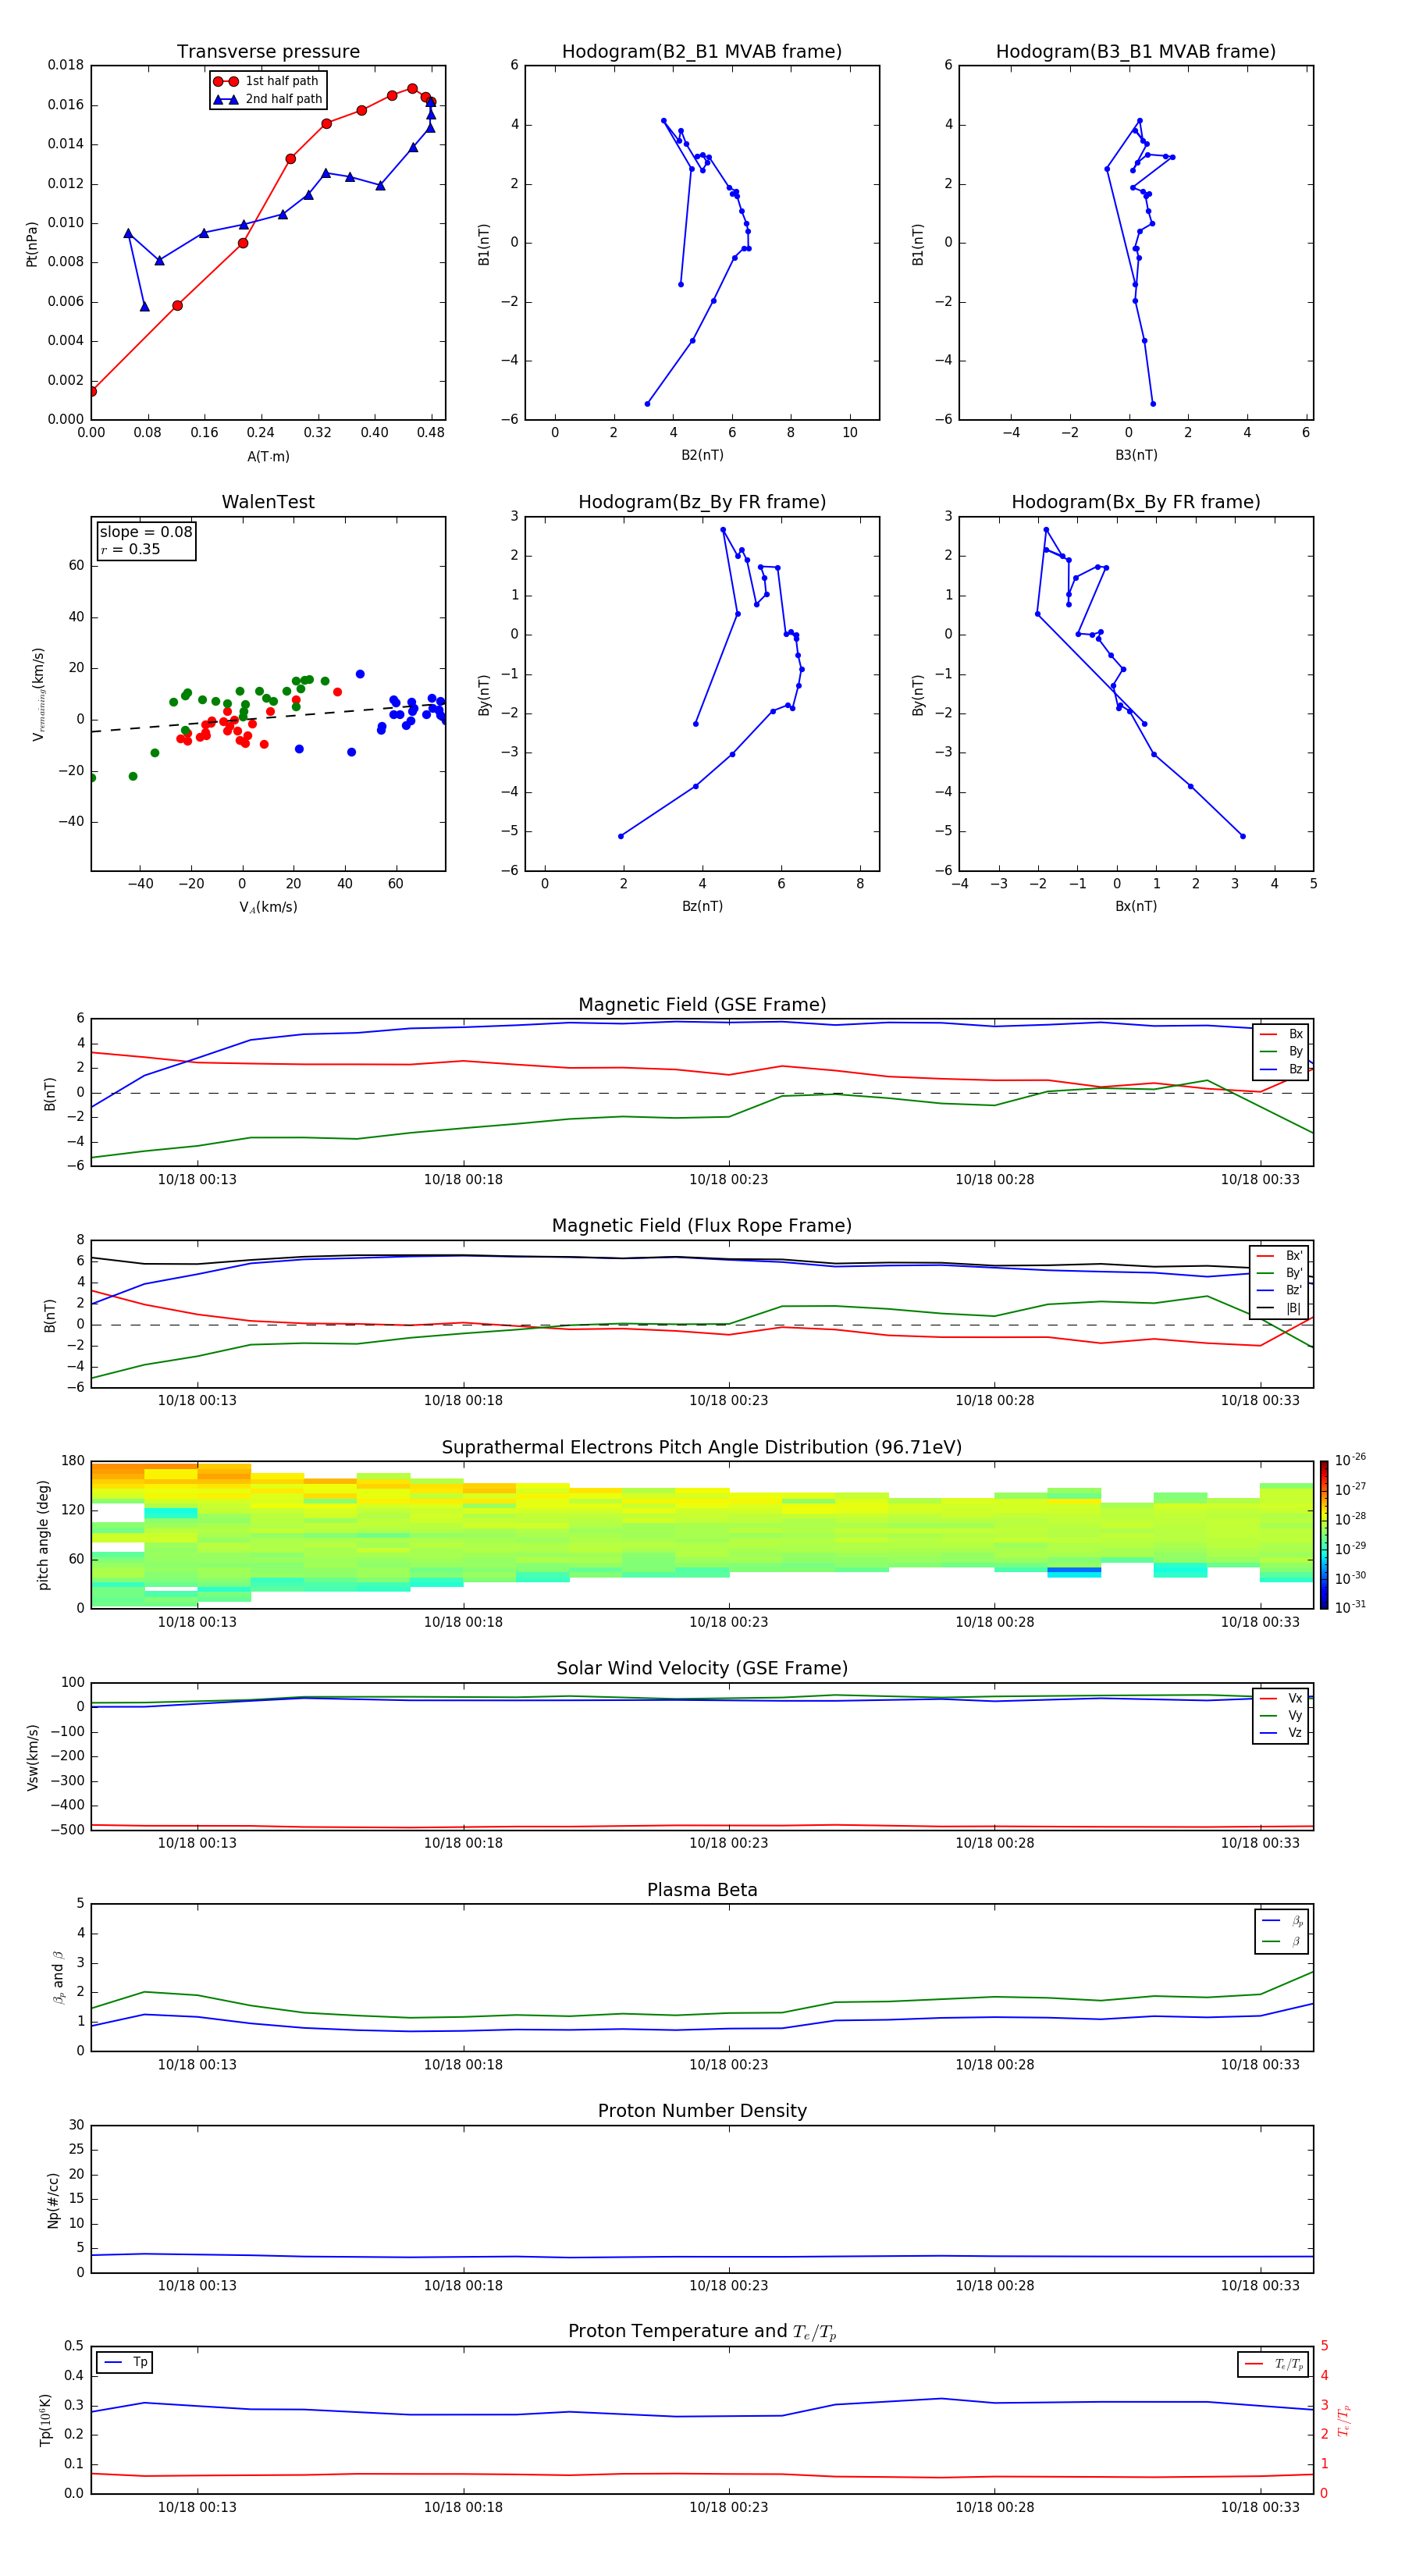The height and width of the screenshot is (2576, 1405).
Task: Click the "Np(#/cc)" y-axis label
Action: coord(53,2200)
